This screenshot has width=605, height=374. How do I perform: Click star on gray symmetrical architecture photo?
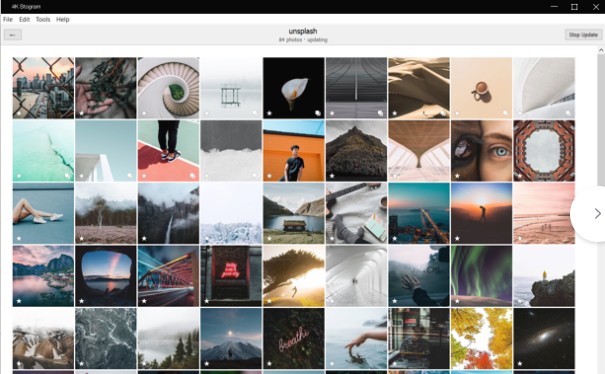tap(332, 113)
